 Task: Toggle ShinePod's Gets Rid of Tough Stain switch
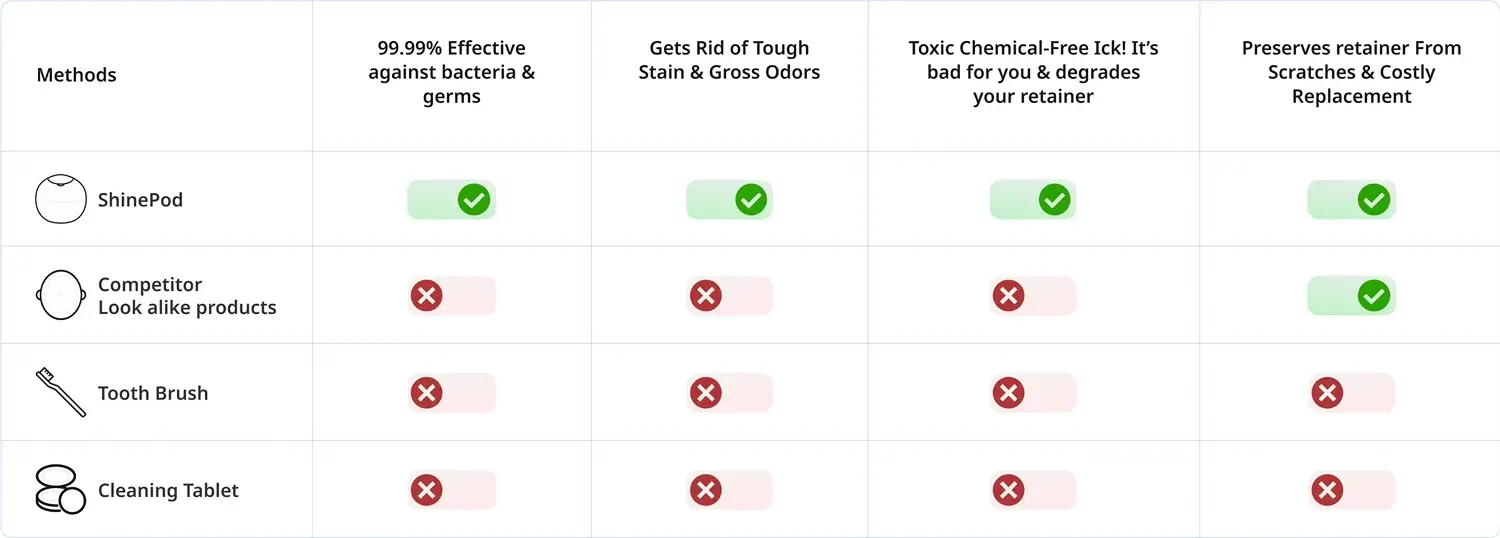[729, 200]
